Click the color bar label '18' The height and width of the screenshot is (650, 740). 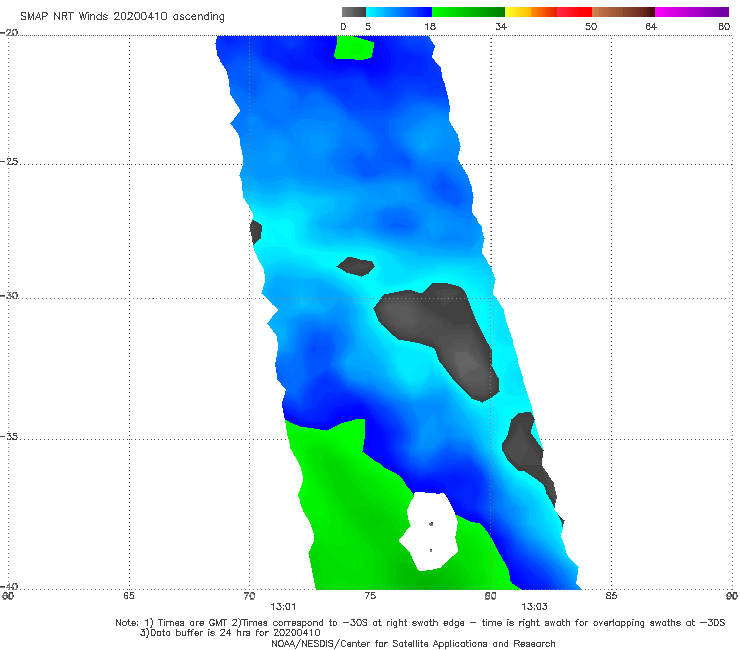(430, 26)
